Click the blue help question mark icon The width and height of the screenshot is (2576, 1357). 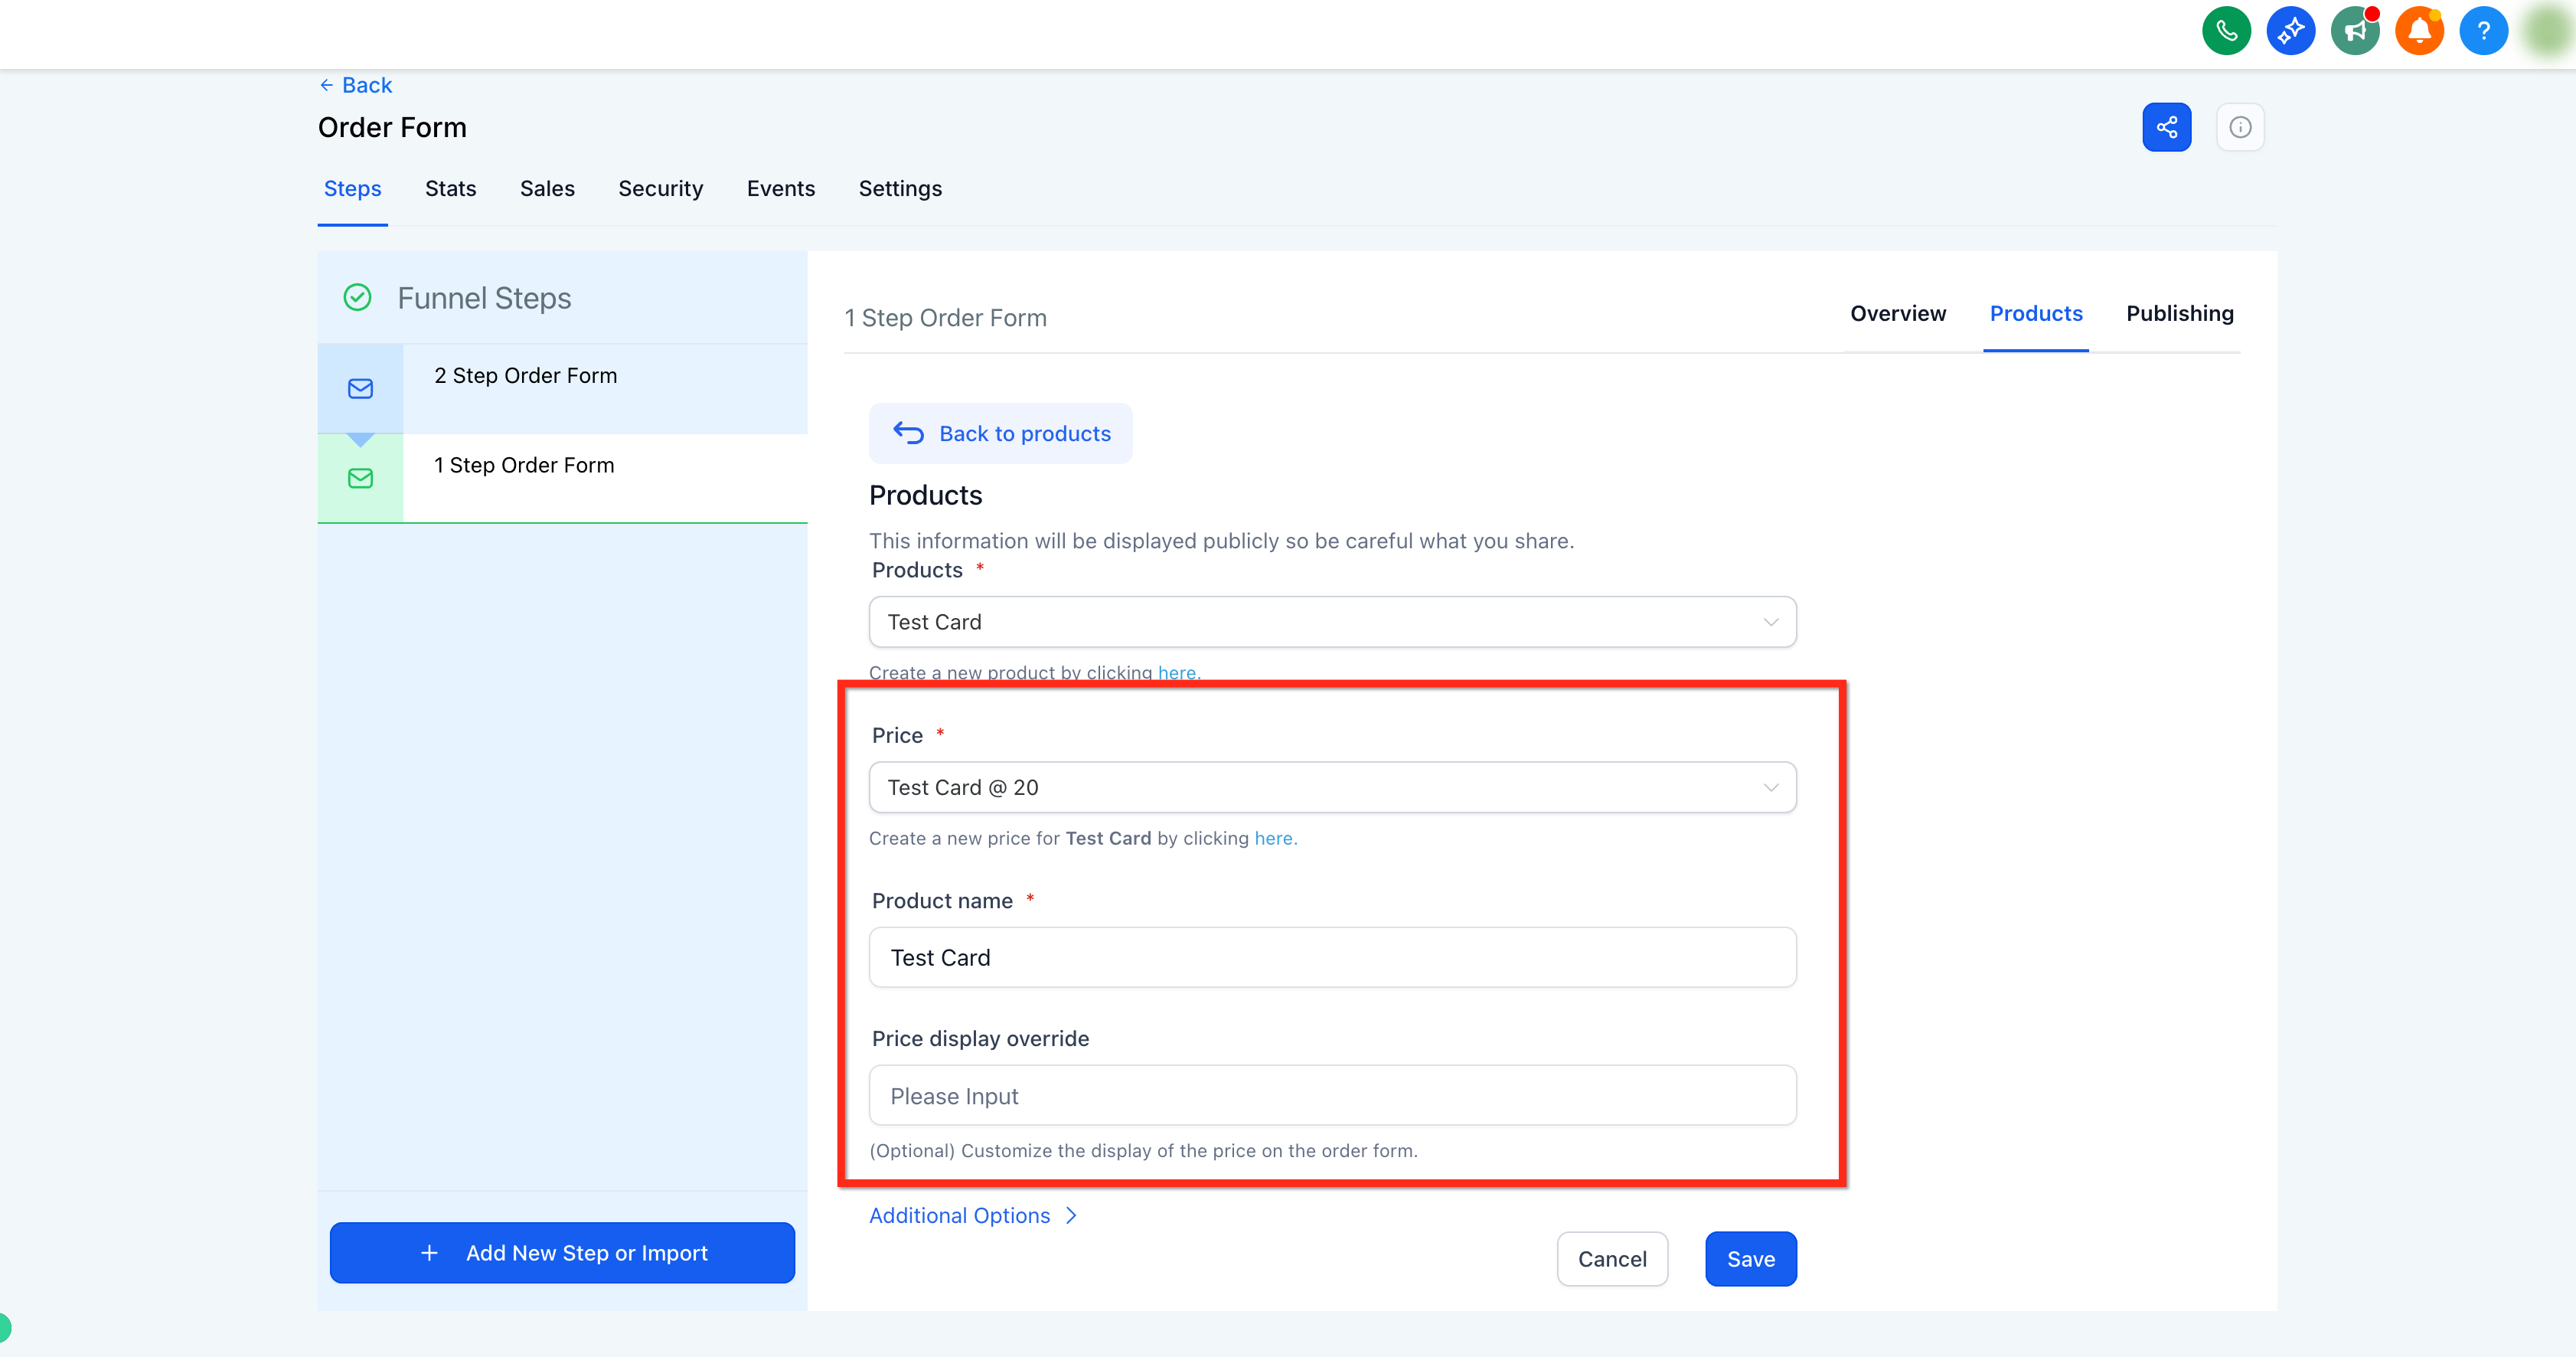click(x=2483, y=31)
